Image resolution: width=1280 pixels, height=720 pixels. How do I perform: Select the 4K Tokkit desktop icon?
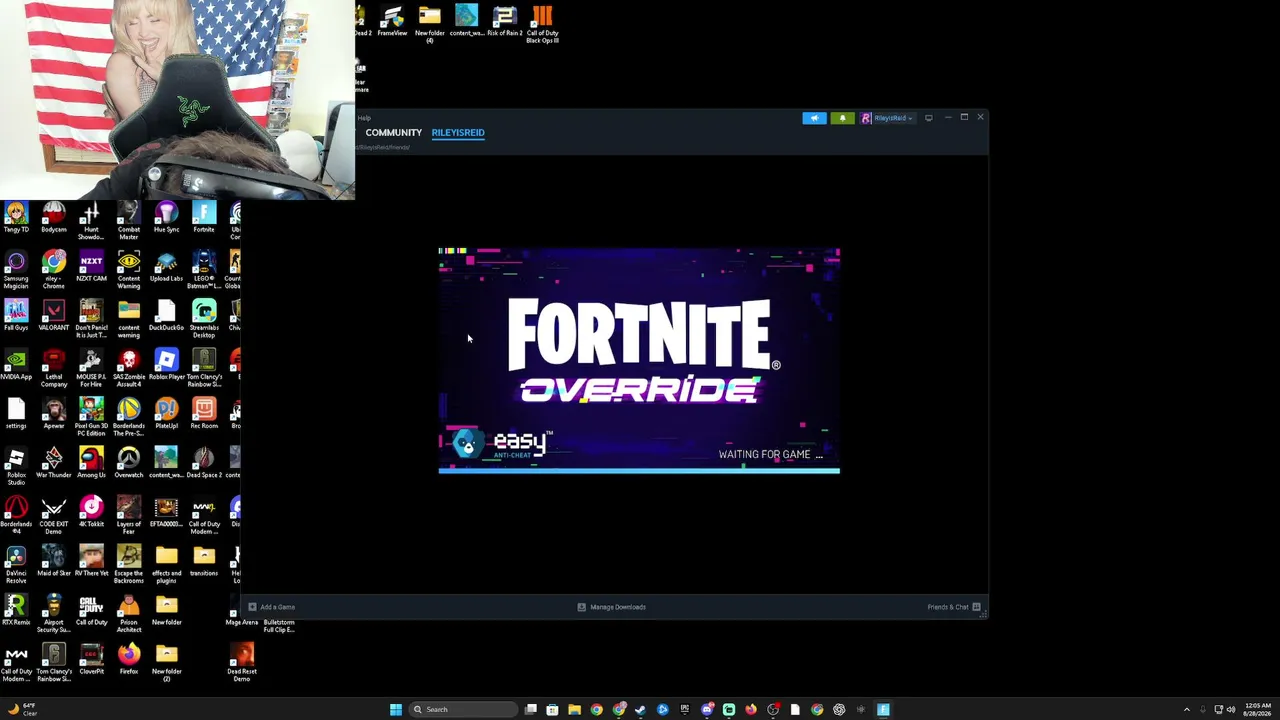coord(91,511)
